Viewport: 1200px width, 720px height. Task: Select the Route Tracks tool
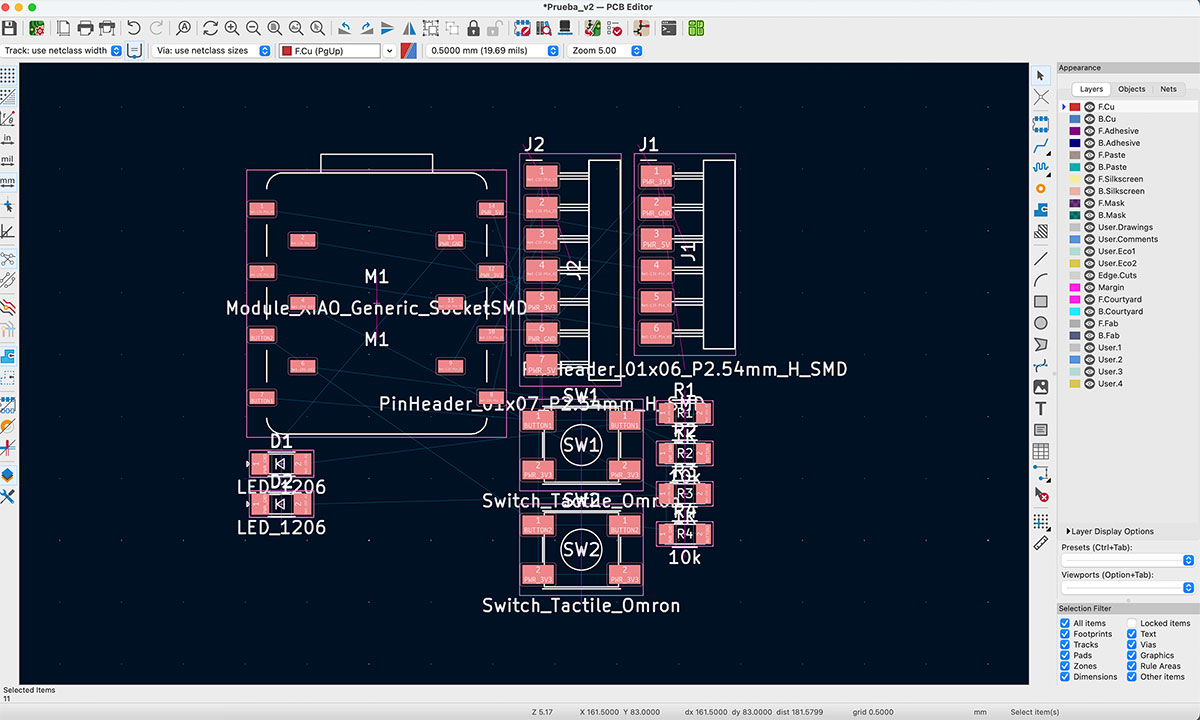click(x=1041, y=143)
